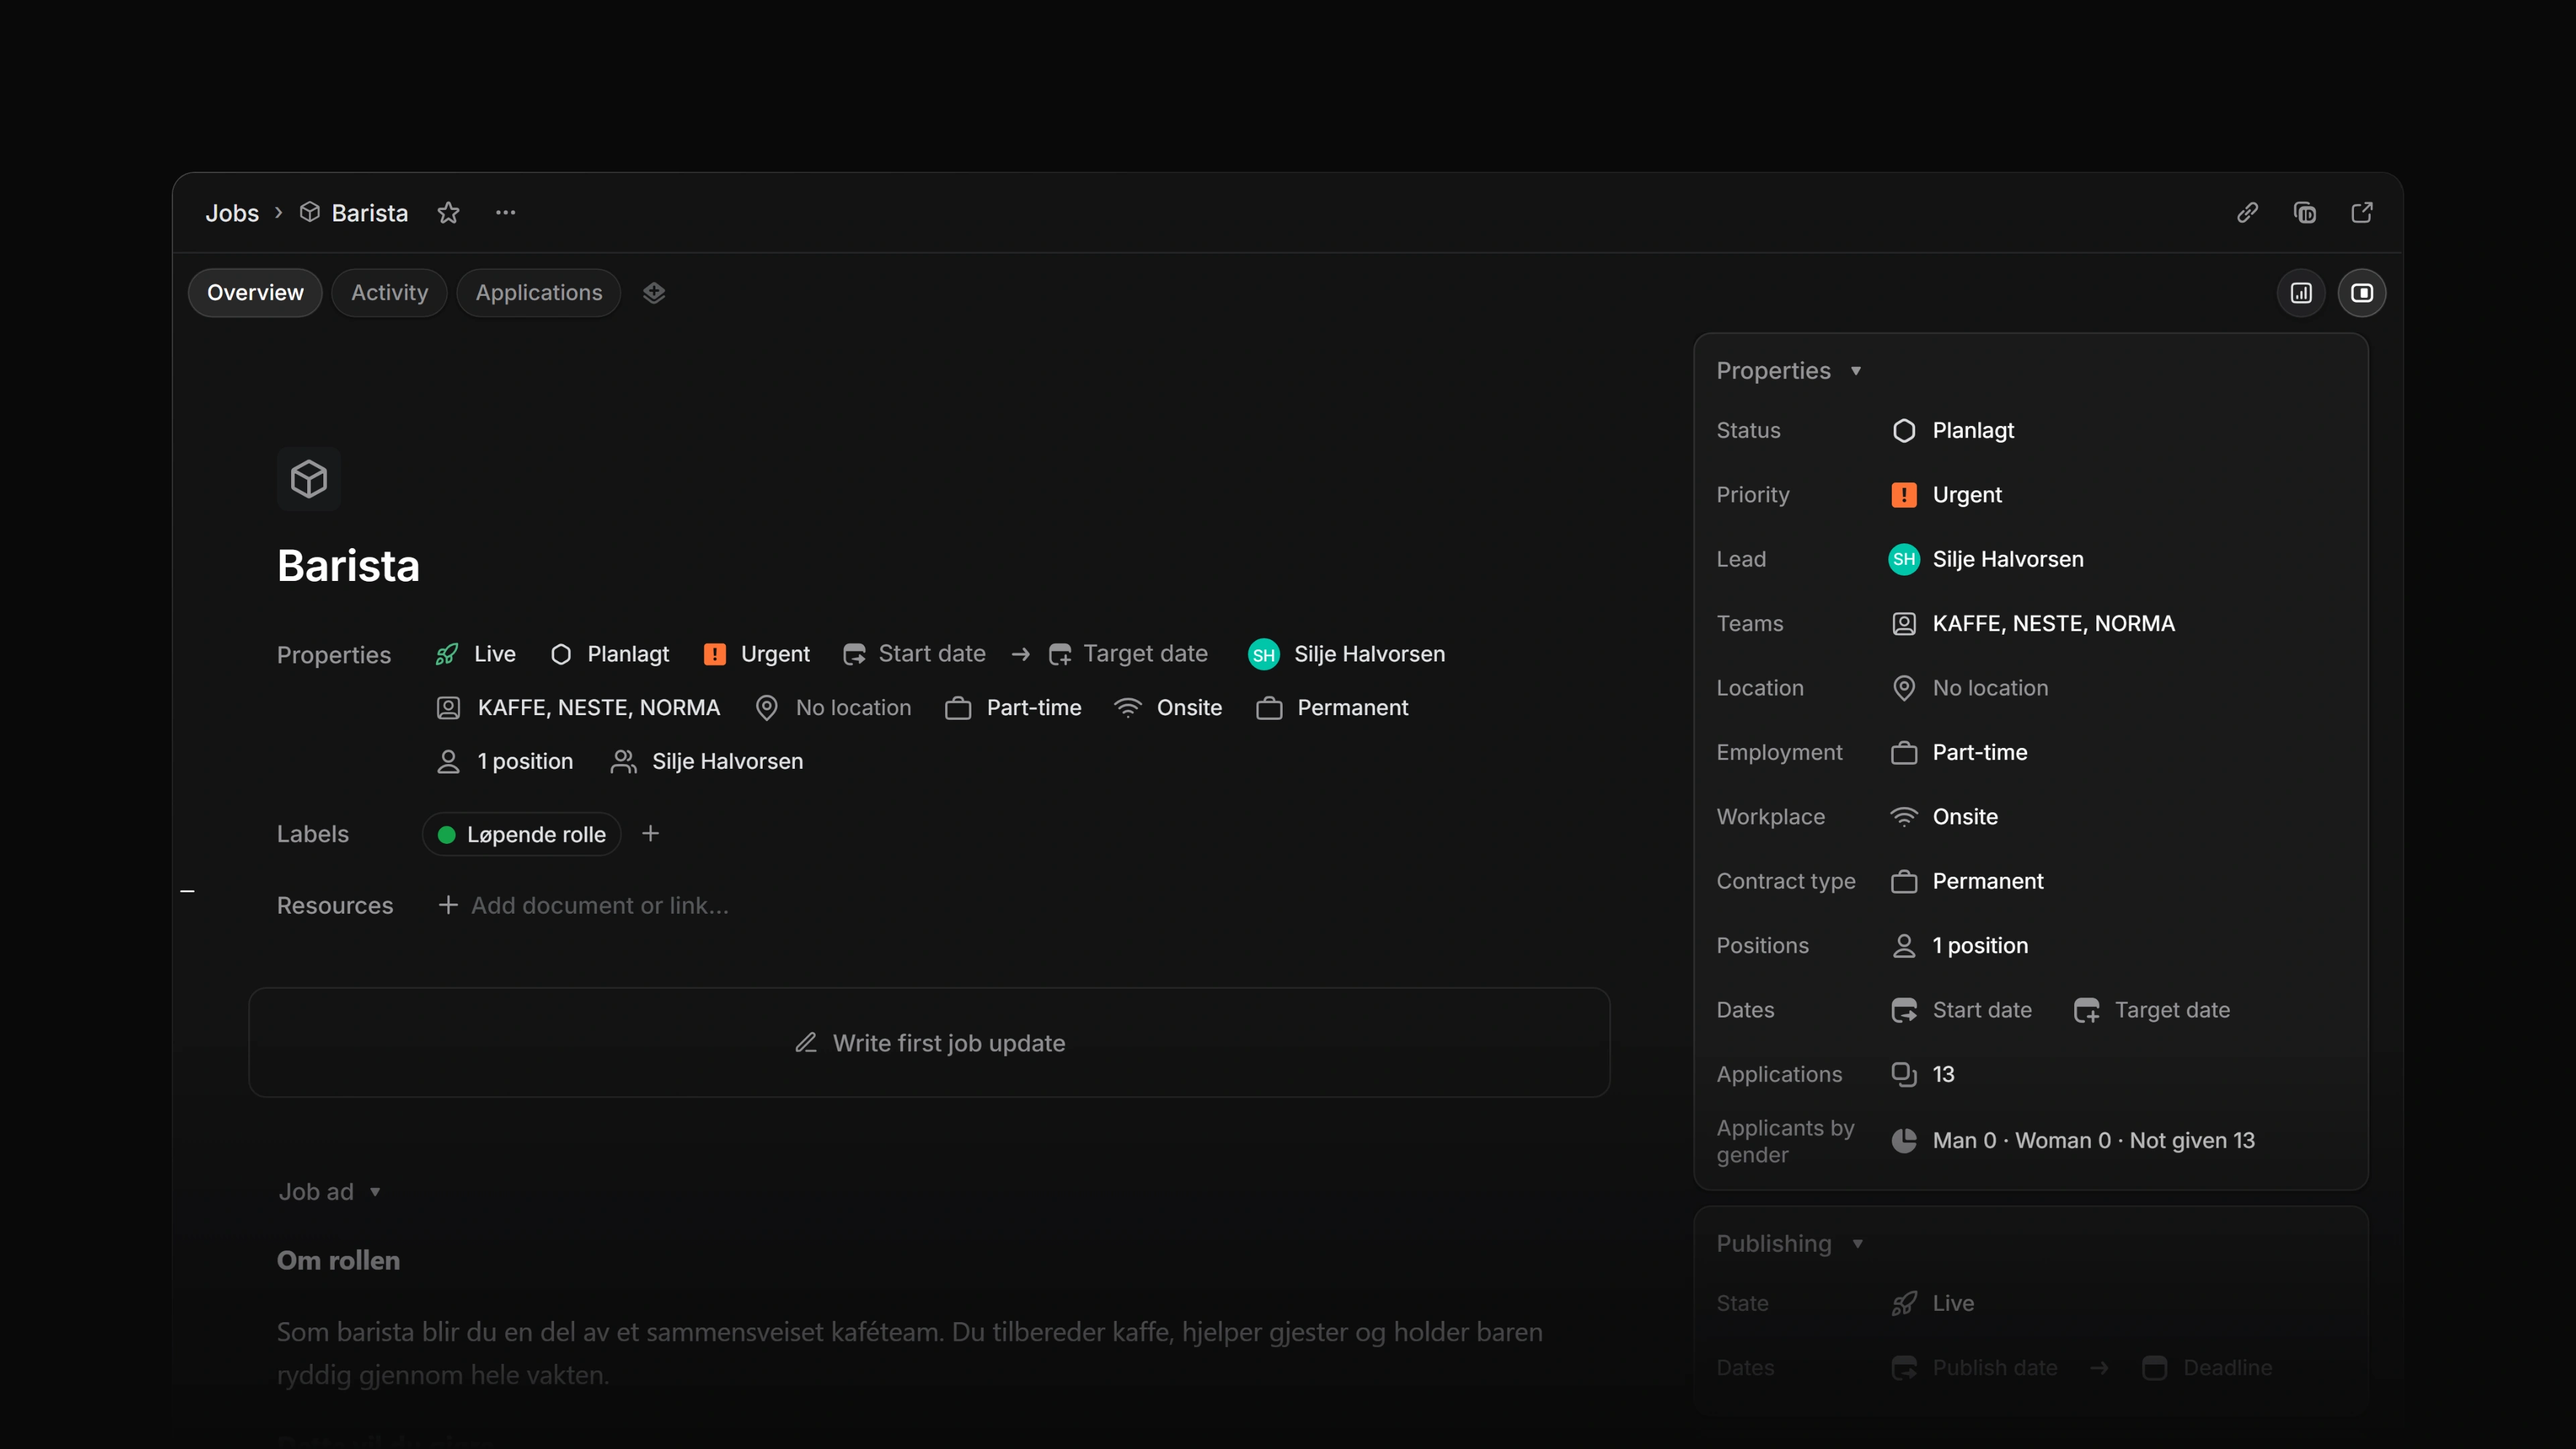The image size is (2576, 1449).
Task: Click the layers icon next to Applications tab
Action: click(654, 293)
